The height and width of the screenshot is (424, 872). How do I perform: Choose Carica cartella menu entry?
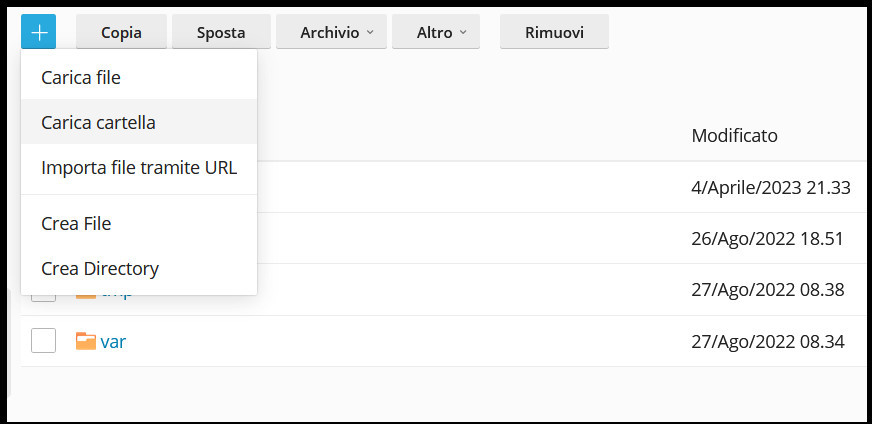98,122
